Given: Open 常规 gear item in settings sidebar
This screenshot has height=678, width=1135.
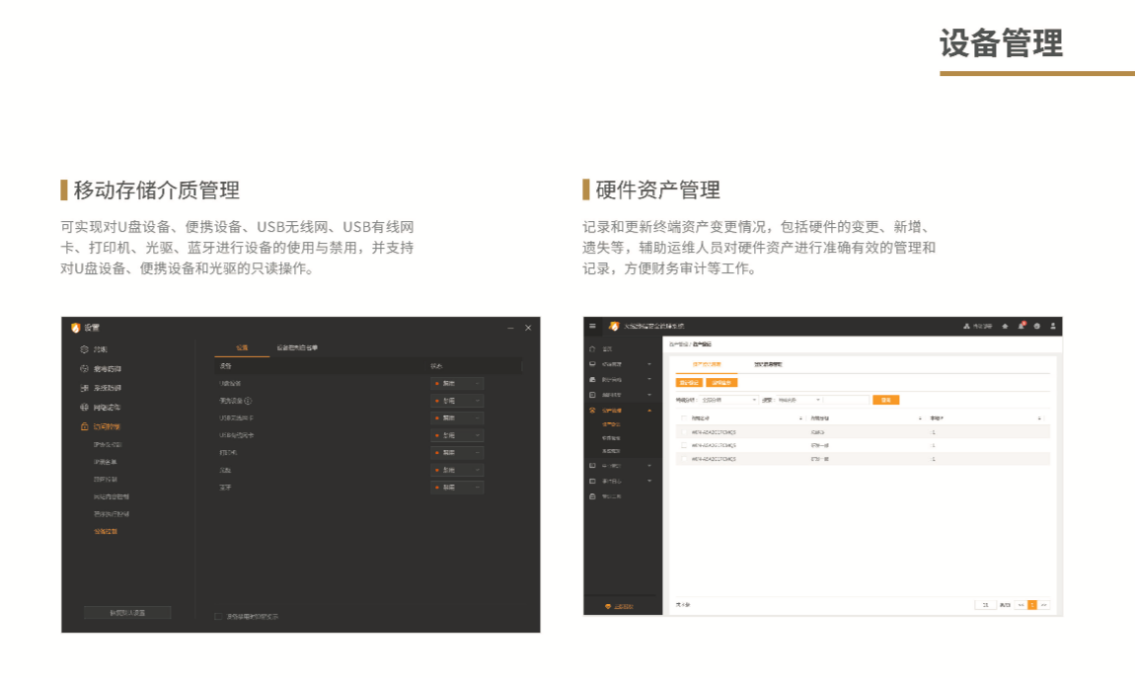Looking at the screenshot, I should [x=95, y=349].
